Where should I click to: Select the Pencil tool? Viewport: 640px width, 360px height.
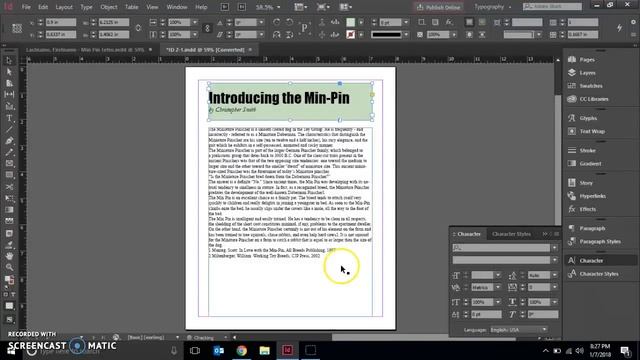(x=9, y=152)
